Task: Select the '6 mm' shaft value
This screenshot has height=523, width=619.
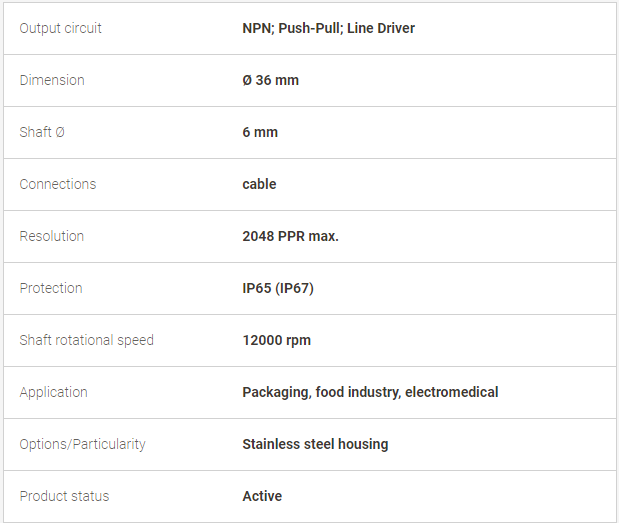Action: pyautogui.click(x=260, y=132)
